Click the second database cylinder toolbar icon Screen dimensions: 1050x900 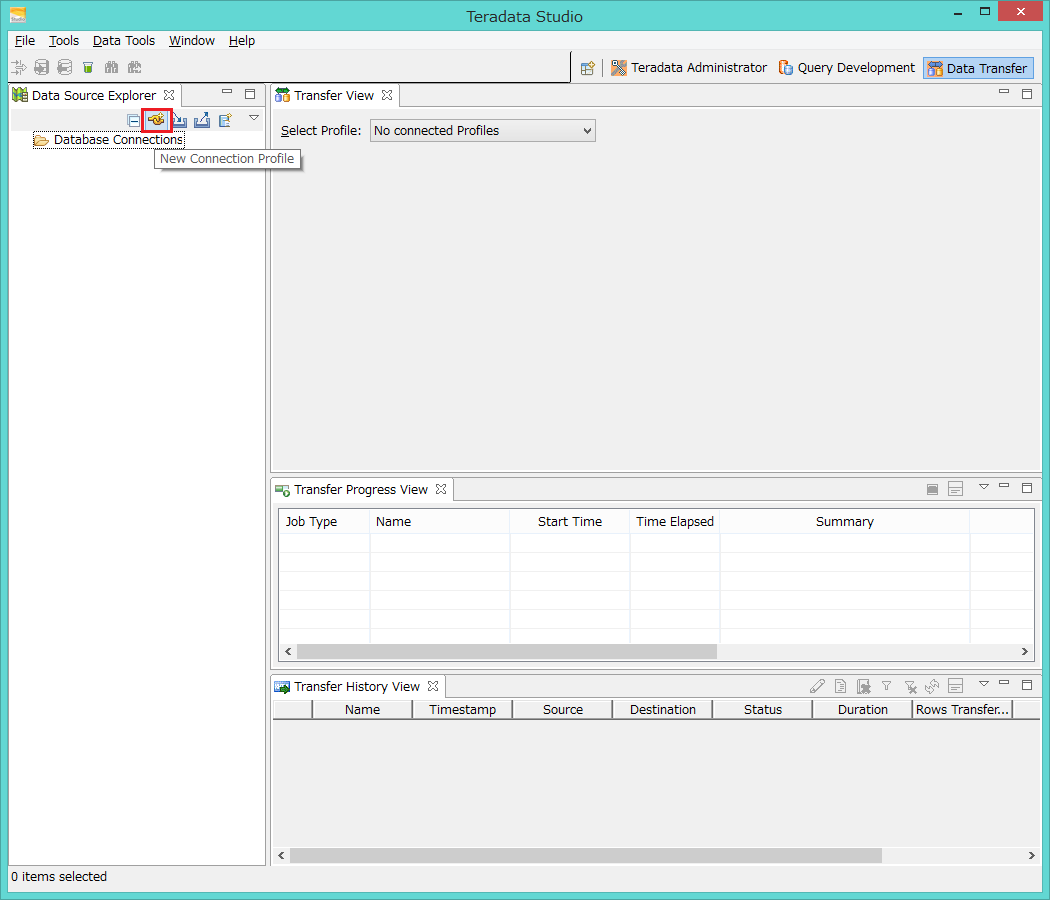tap(65, 67)
